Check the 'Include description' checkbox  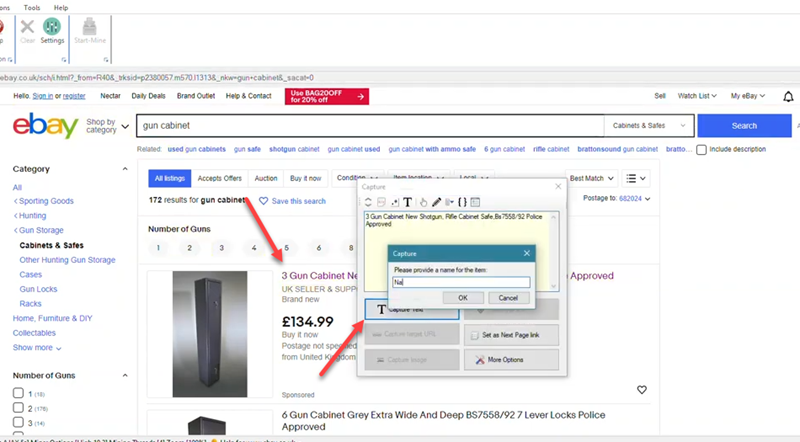pos(701,149)
